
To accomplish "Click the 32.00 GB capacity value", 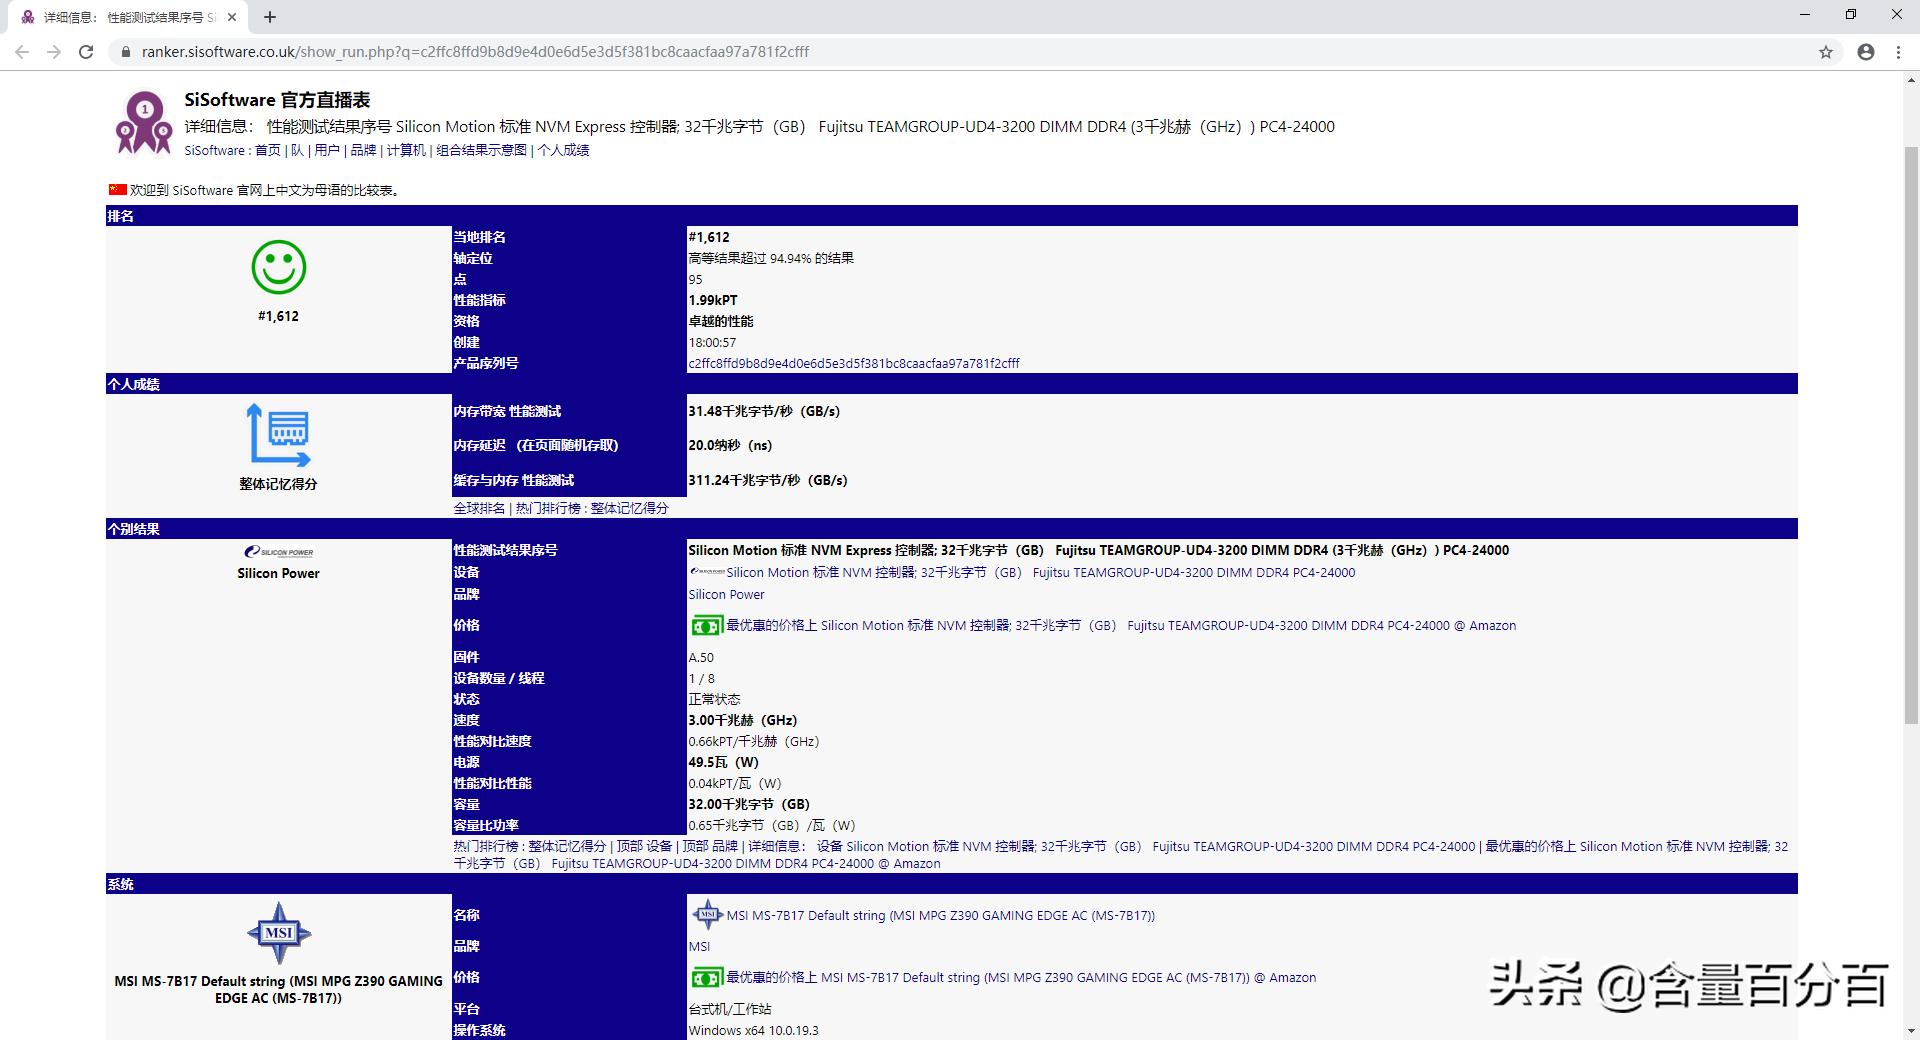I will [x=749, y=805].
